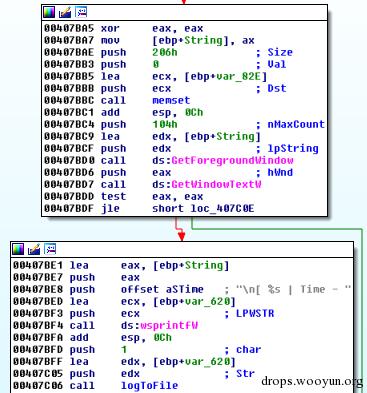The width and height of the screenshot is (367, 393).
Task: Click the group nodes icon in lower block
Action: 50,249
